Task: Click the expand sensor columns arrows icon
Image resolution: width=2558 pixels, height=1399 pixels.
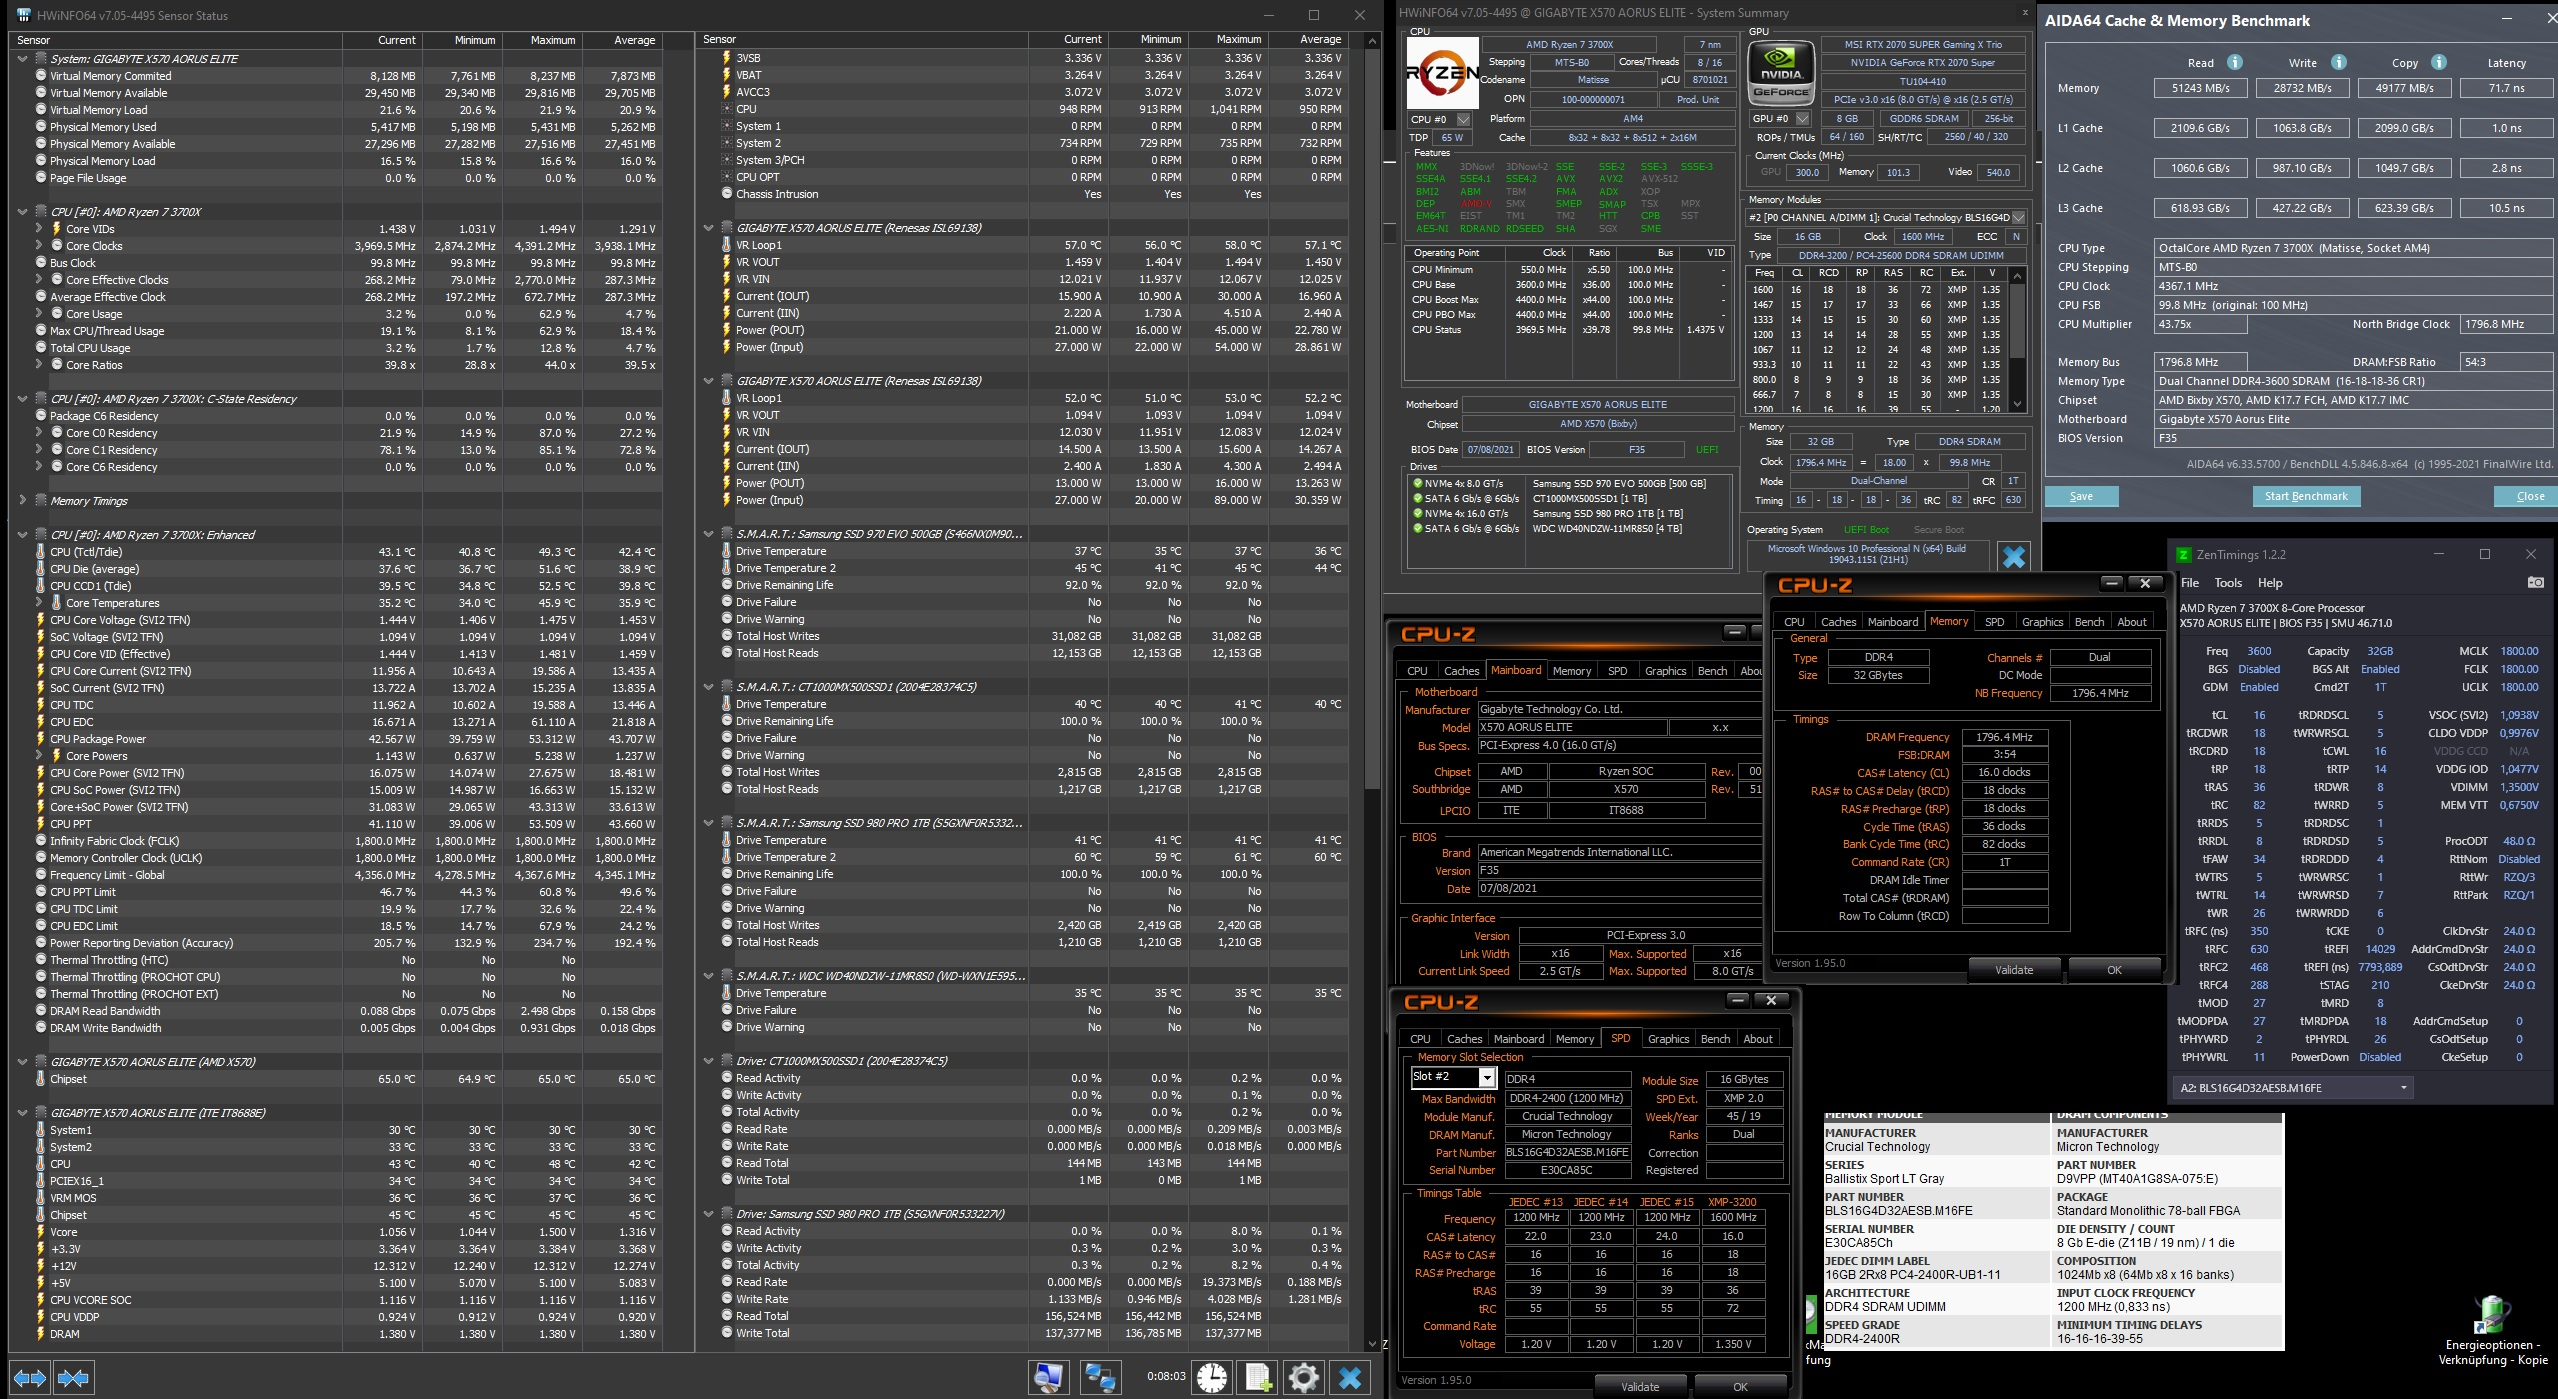Action: (29, 1379)
